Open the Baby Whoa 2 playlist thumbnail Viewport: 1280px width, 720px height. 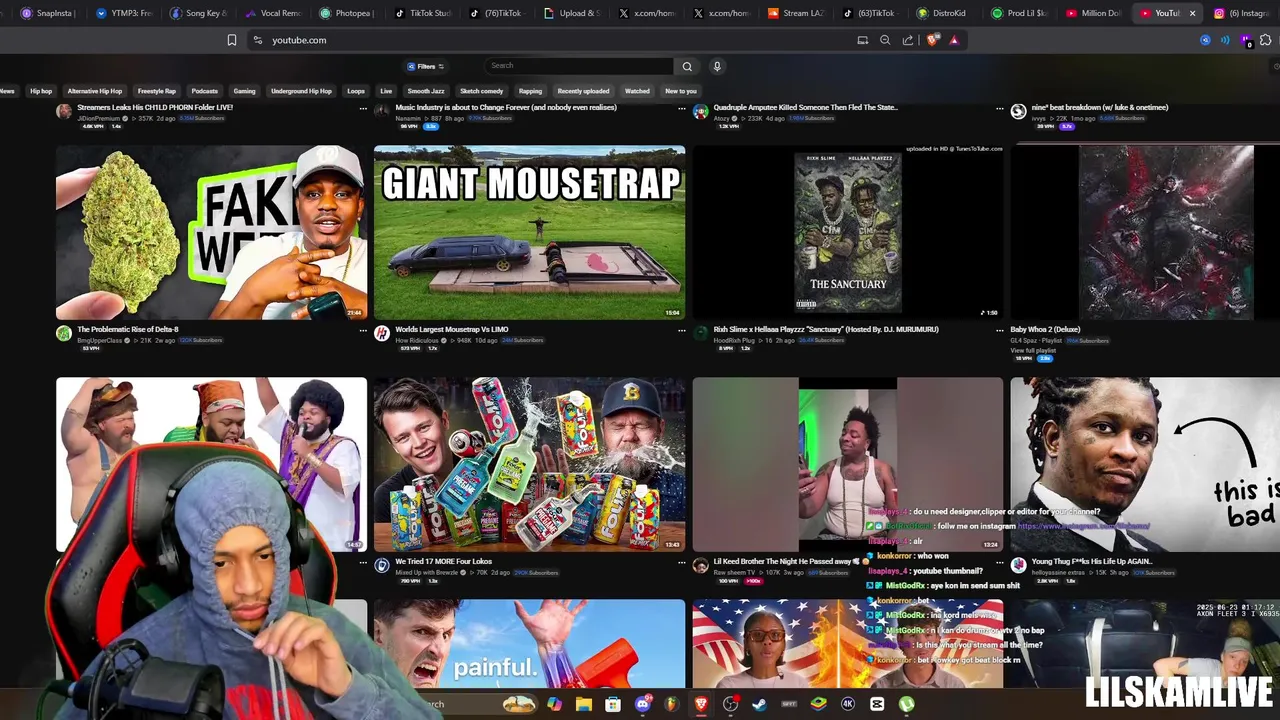[1145, 233]
